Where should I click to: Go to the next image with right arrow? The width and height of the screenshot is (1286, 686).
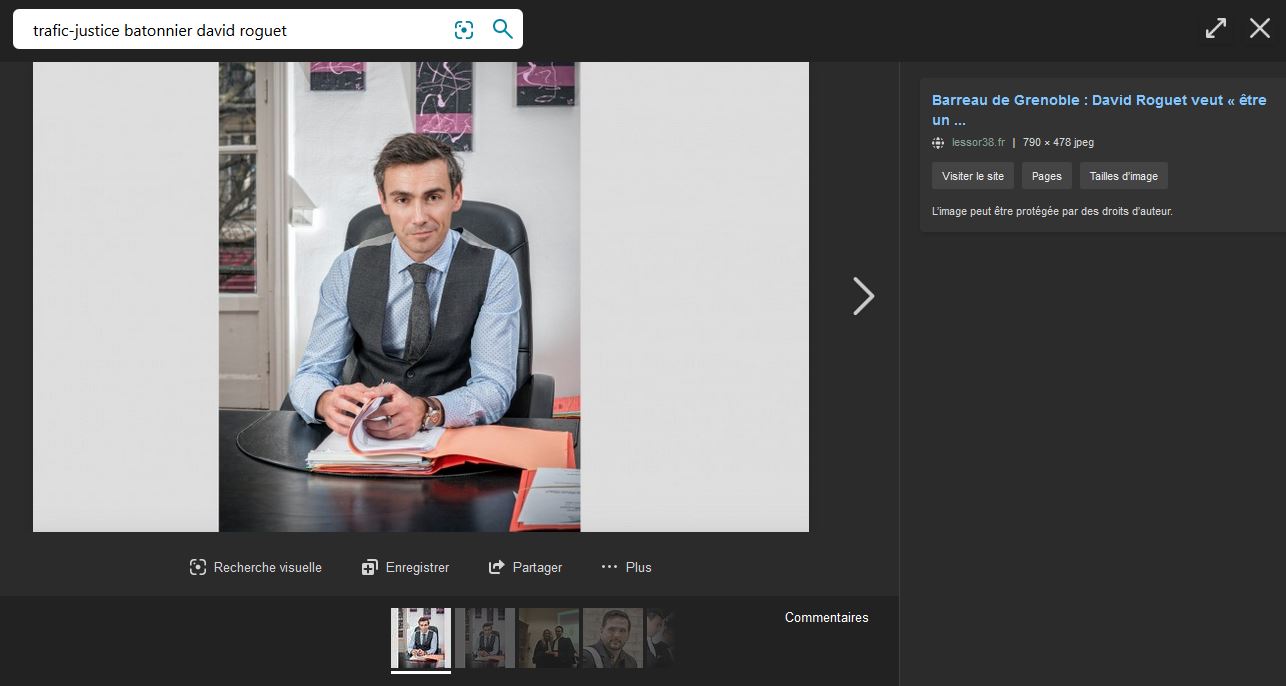coord(863,296)
